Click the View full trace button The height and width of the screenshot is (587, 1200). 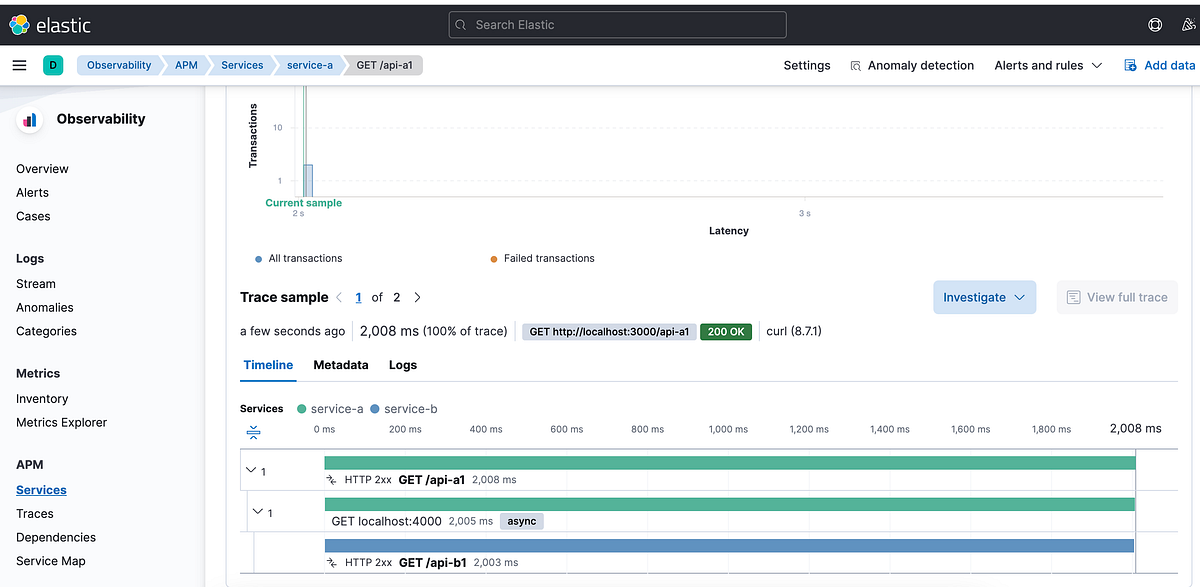pos(1117,297)
